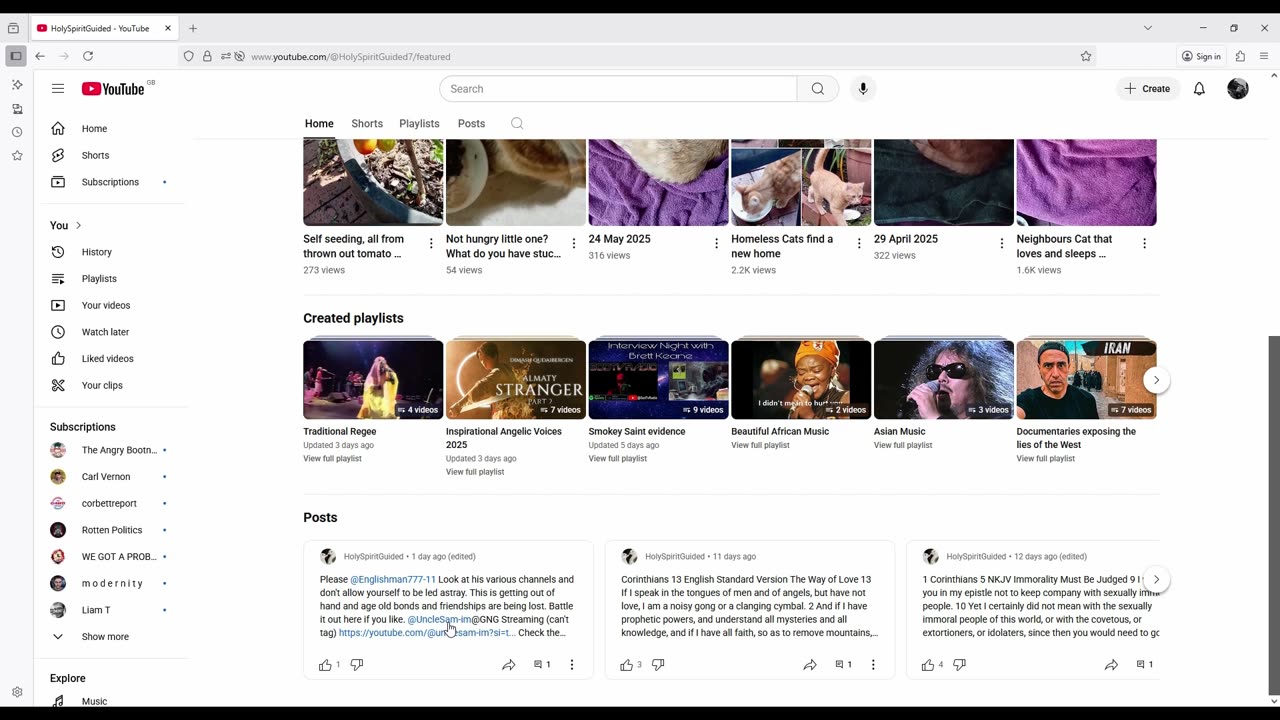Screen dimensions: 1280x720
Task: Click the search magnifier button
Action: [x=818, y=89]
